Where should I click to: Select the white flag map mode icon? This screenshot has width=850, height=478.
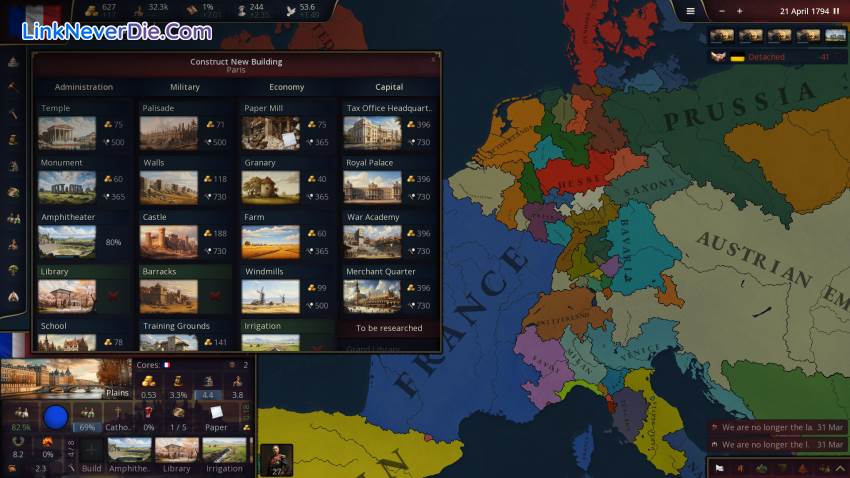tap(720, 467)
